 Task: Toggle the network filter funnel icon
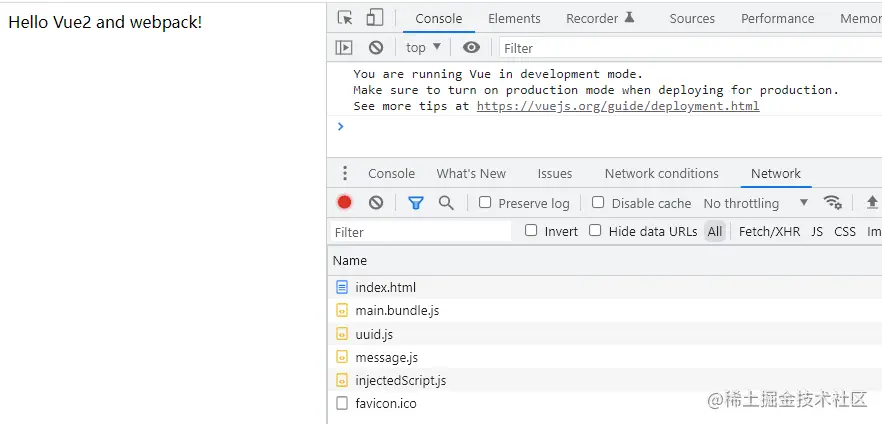pos(416,203)
